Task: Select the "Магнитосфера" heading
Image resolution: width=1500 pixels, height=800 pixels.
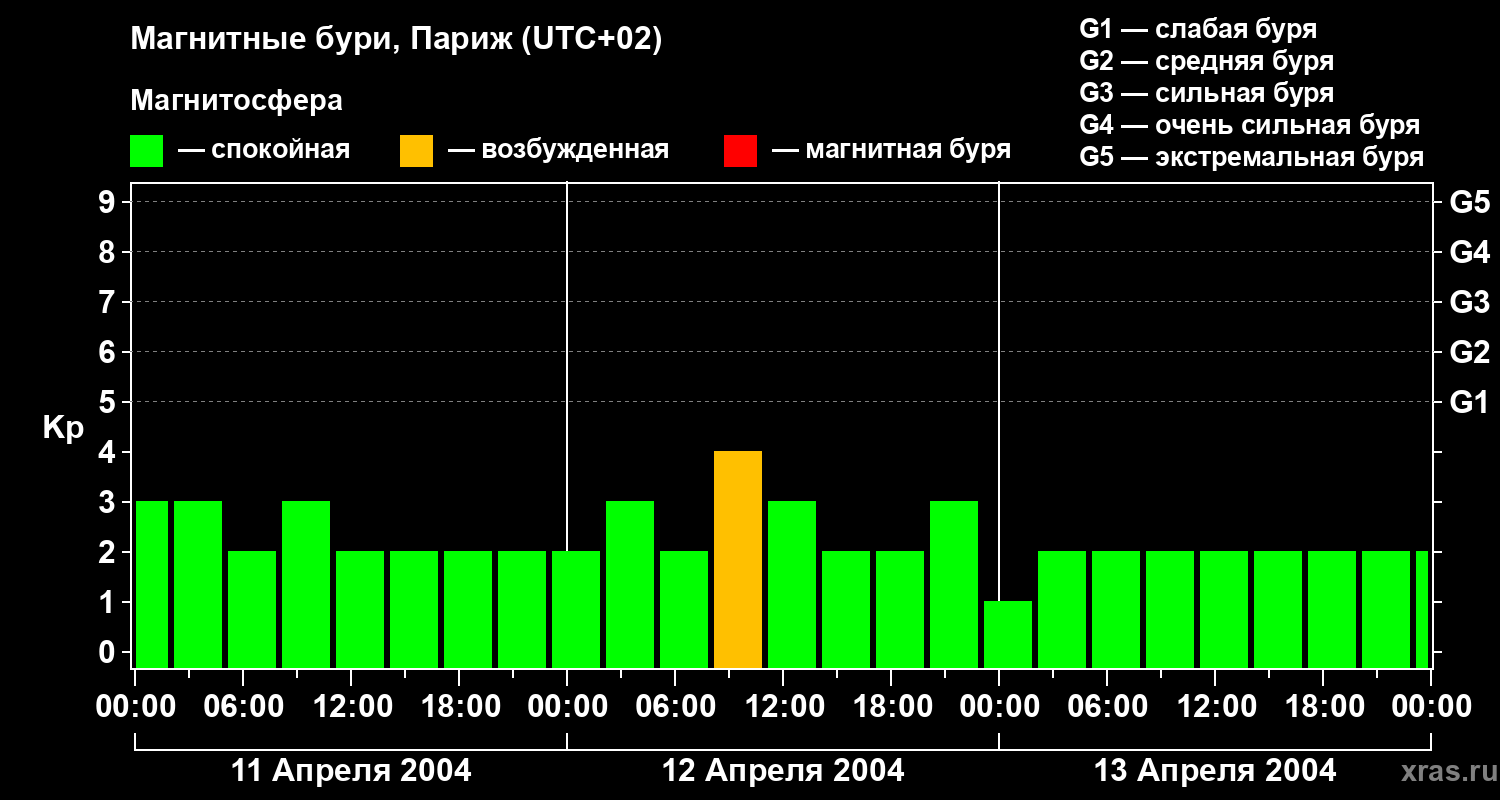Action: click(236, 101)
